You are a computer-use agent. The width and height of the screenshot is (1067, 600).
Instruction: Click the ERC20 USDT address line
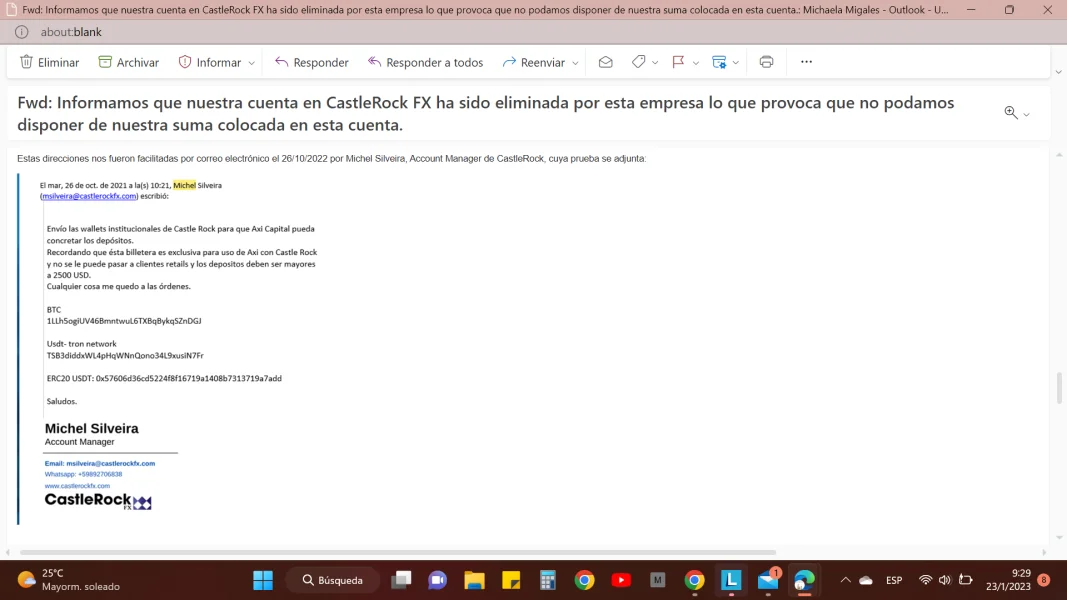pos(164,378)
